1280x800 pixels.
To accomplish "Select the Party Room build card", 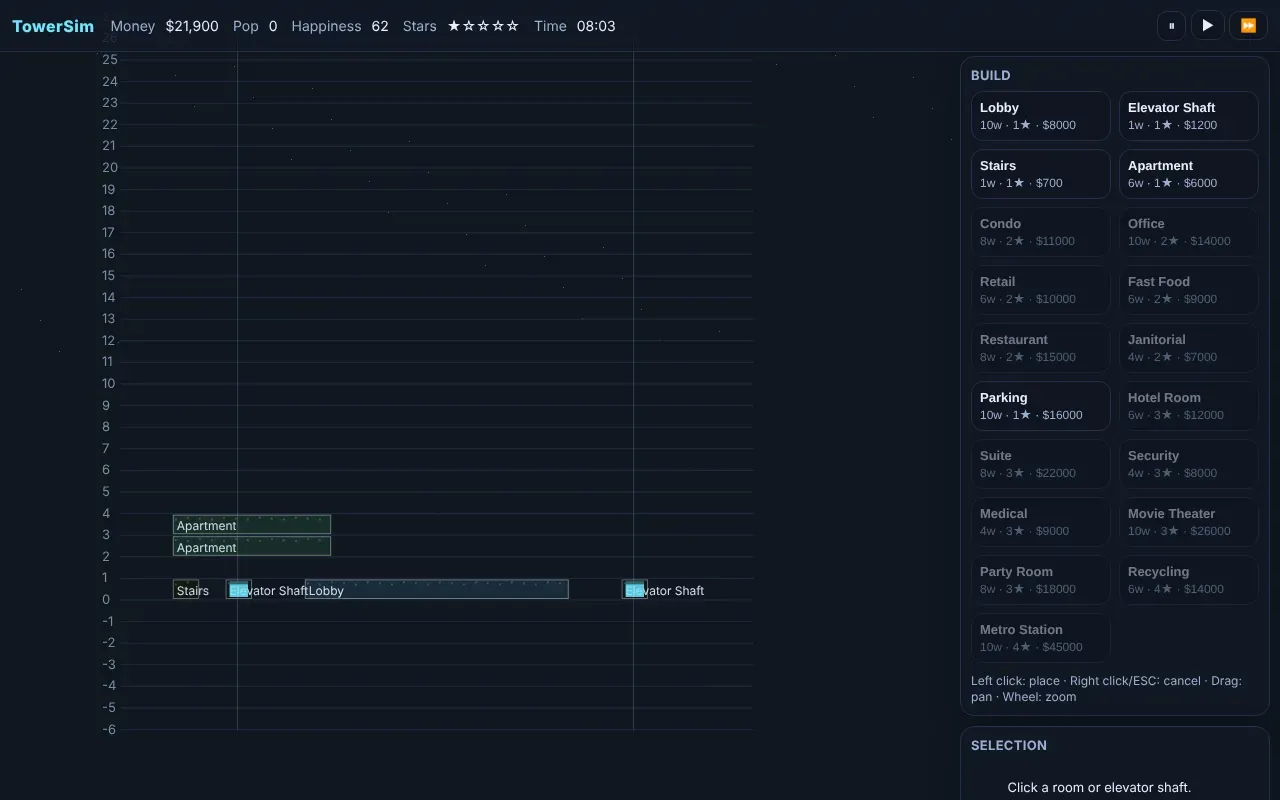I will [1041, 580].
